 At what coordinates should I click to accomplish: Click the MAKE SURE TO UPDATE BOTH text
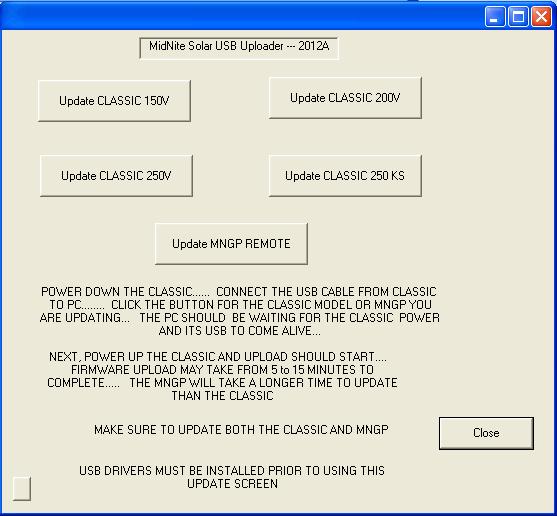241,430
